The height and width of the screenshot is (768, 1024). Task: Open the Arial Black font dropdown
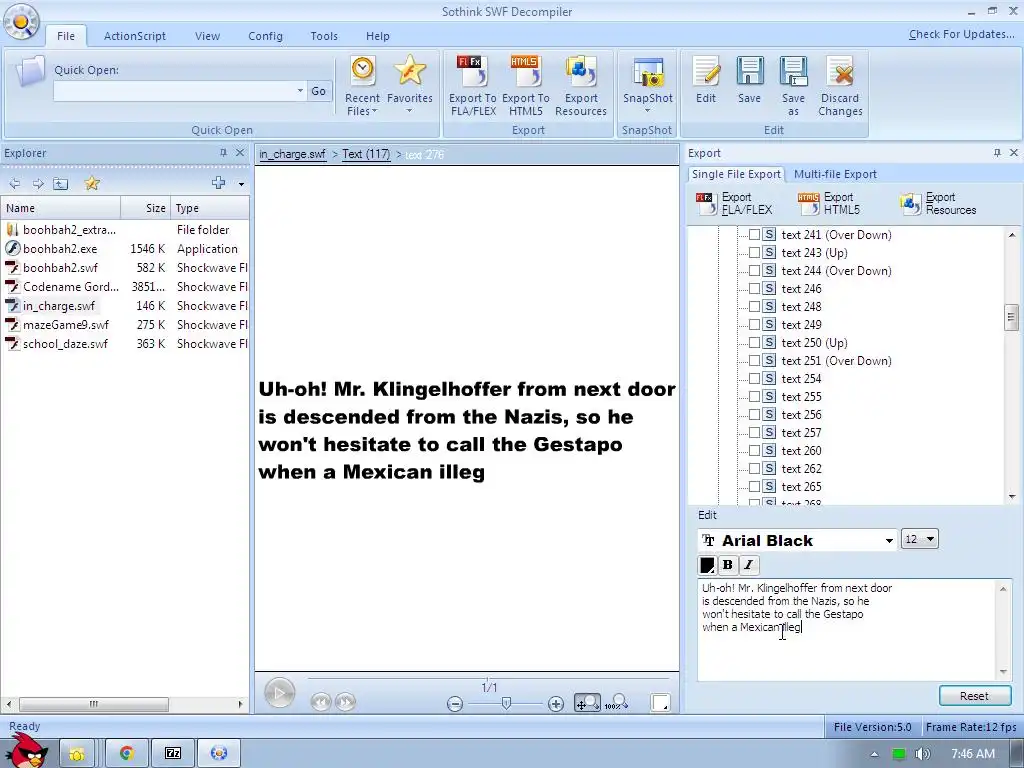889,541
